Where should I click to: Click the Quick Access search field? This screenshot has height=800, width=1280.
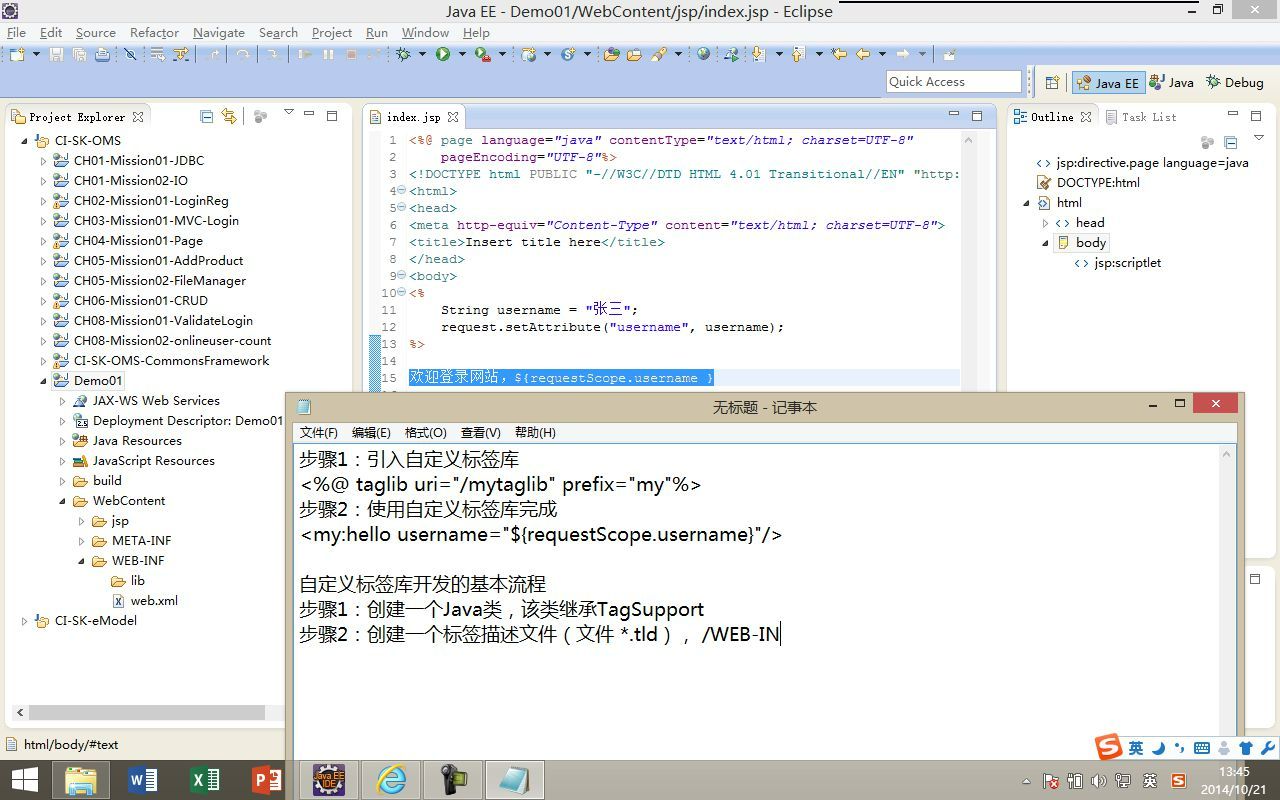pos(954,82)
